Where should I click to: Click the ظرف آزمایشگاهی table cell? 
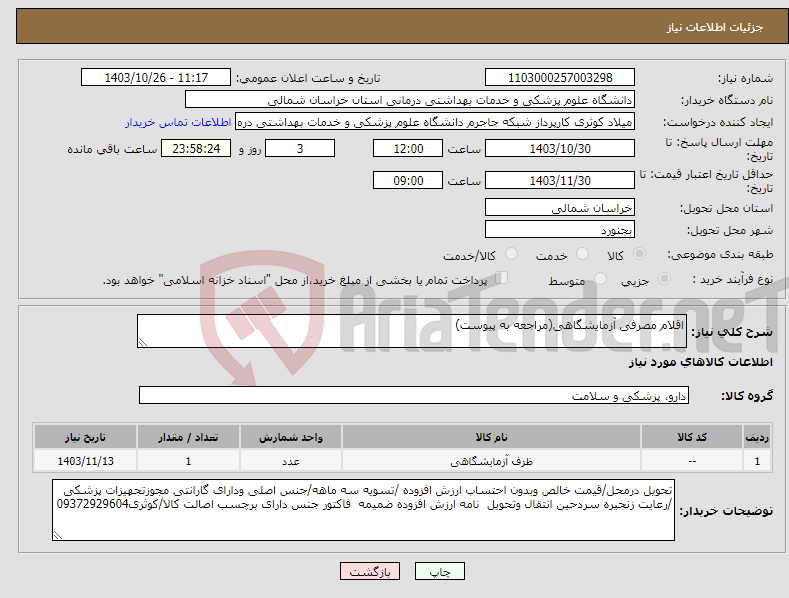[491, 461]
